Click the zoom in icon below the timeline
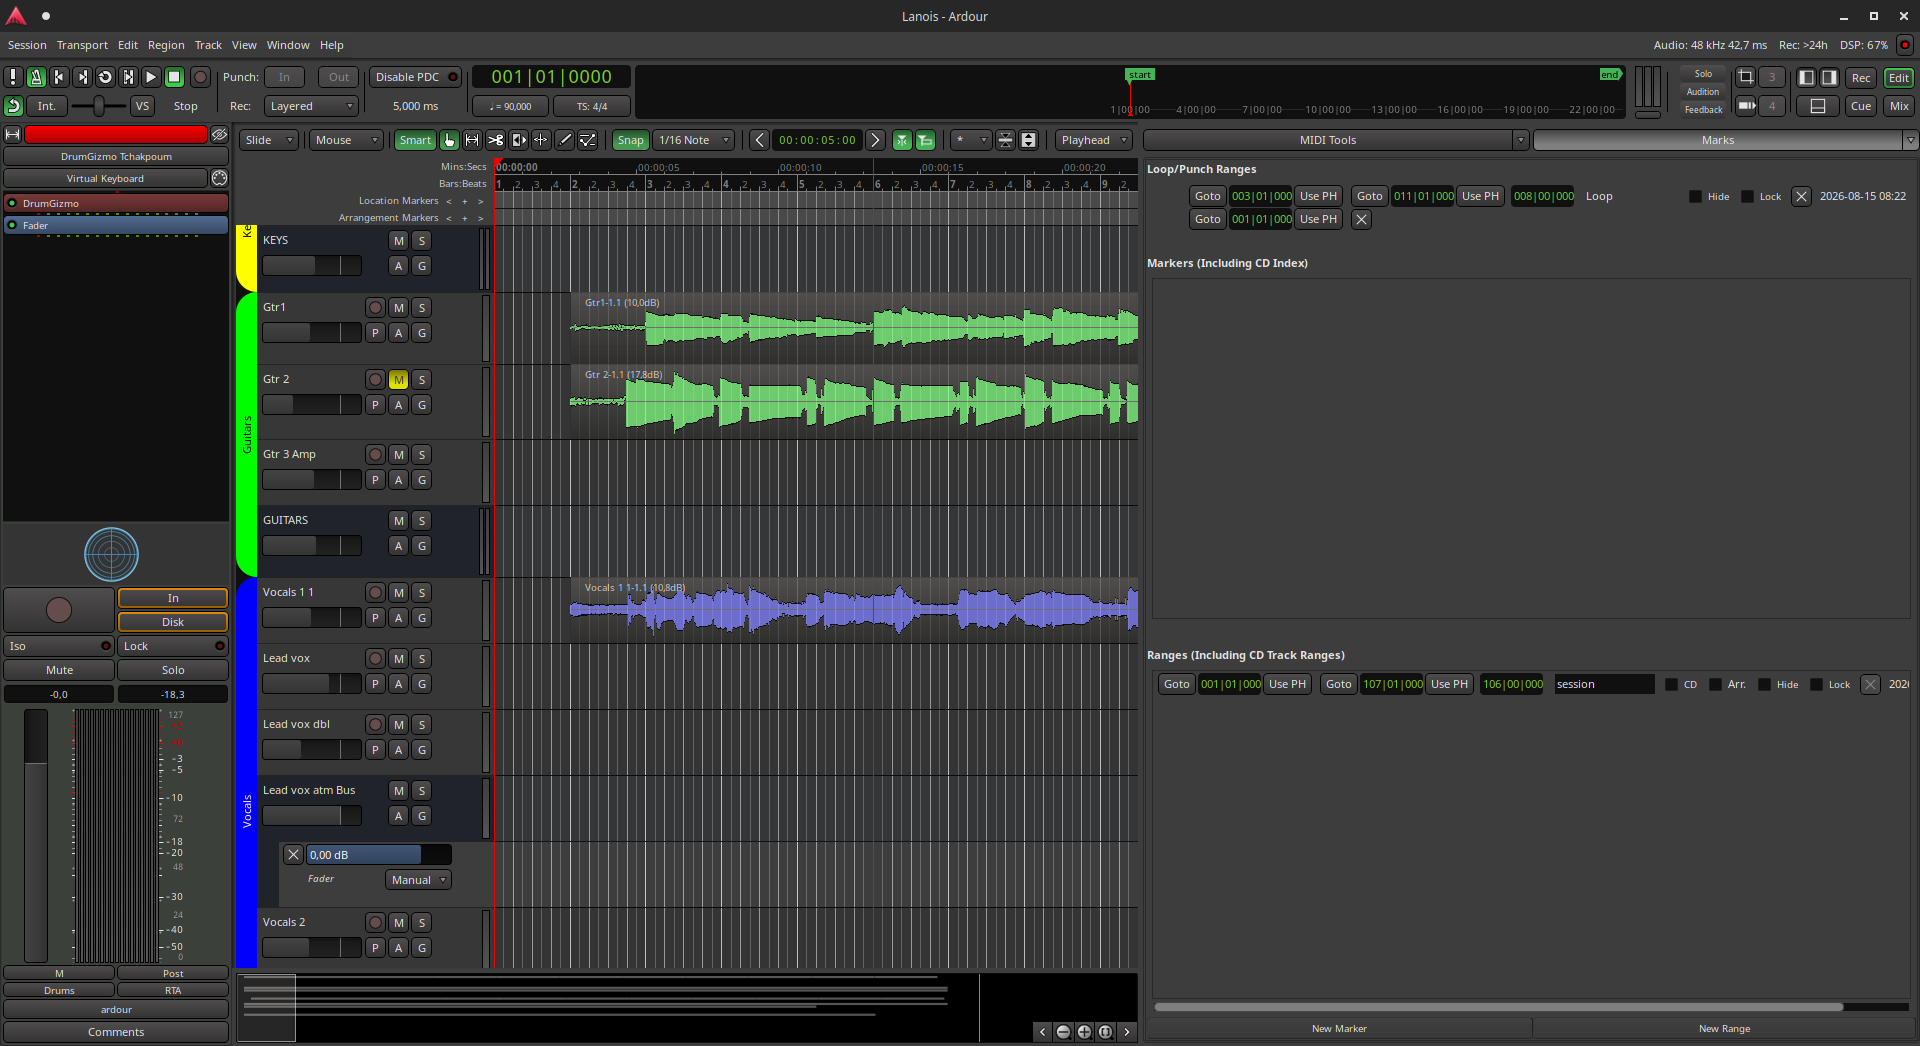Viewport: 1920px width, 1046px height. coord(1084,1032)
